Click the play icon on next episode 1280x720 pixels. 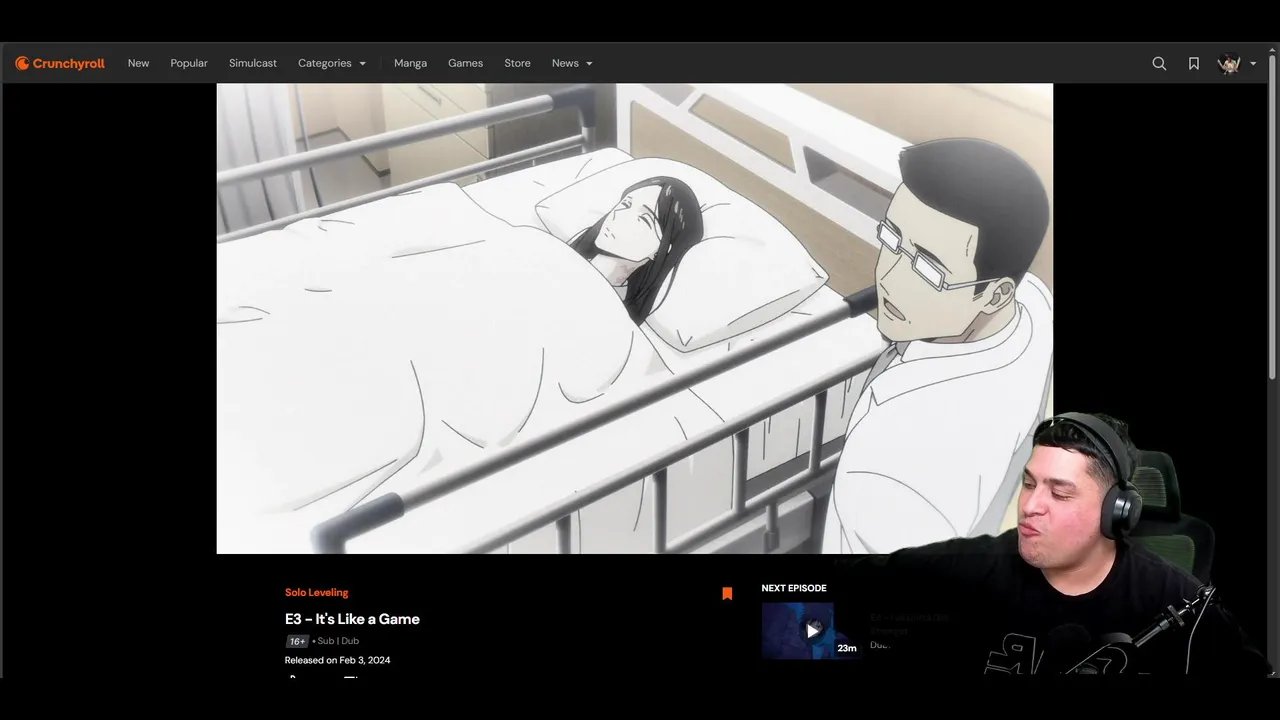click(812, 631)
